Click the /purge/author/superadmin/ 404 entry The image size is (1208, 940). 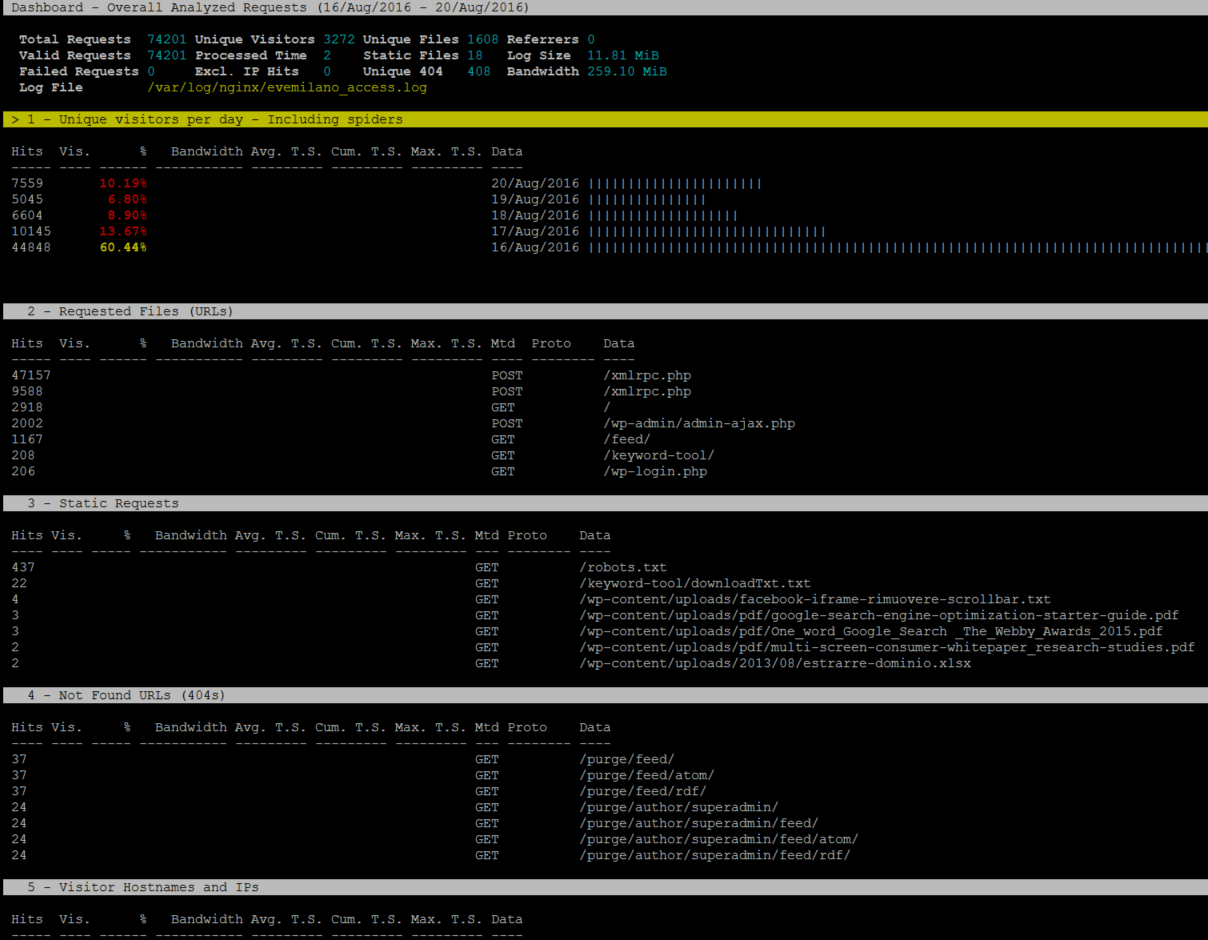pyautogui.click(x=679, y=808)
